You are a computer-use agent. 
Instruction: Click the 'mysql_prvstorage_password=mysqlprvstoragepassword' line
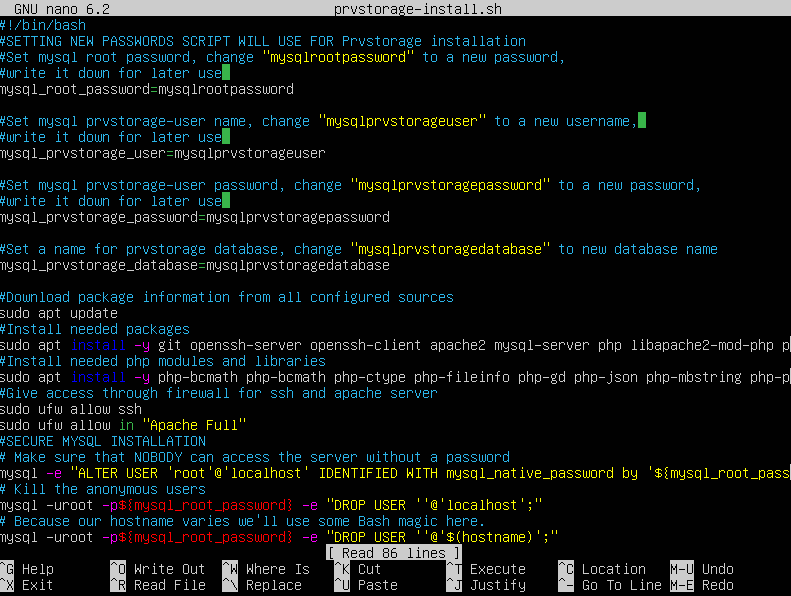click(x=195, y=217)
